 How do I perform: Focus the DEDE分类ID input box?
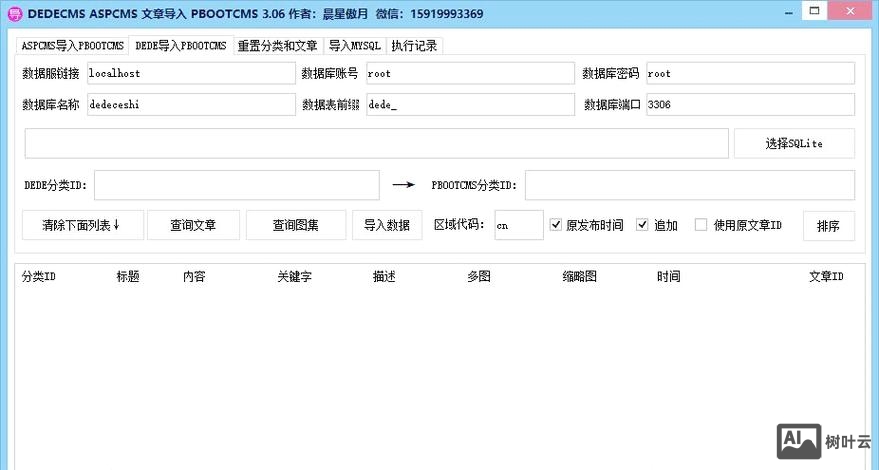[x=237, y=185]
